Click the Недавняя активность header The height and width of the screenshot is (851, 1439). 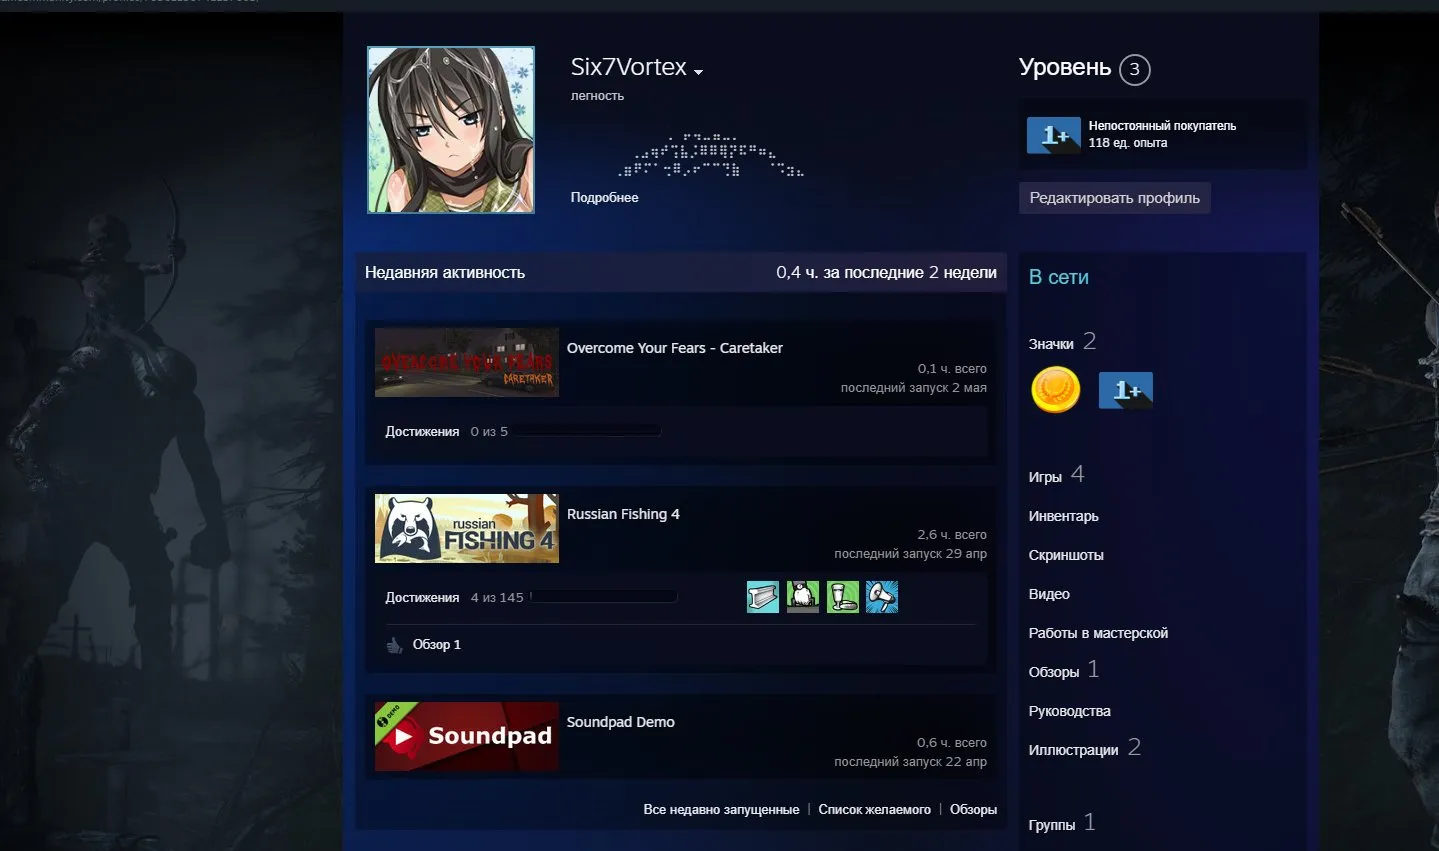[445, 272]
